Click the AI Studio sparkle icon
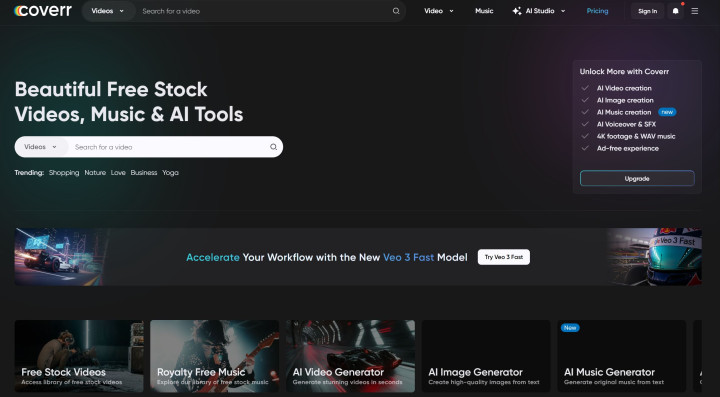Image resolution: width=720 pixels, height=397 pixels. [517, 11]
